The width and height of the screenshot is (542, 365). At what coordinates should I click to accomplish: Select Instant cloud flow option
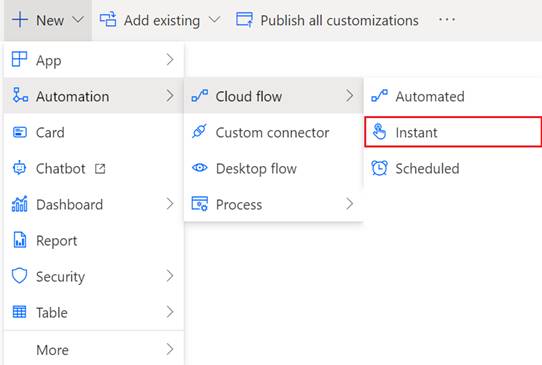pyautogui.click(x=453, y=132)
